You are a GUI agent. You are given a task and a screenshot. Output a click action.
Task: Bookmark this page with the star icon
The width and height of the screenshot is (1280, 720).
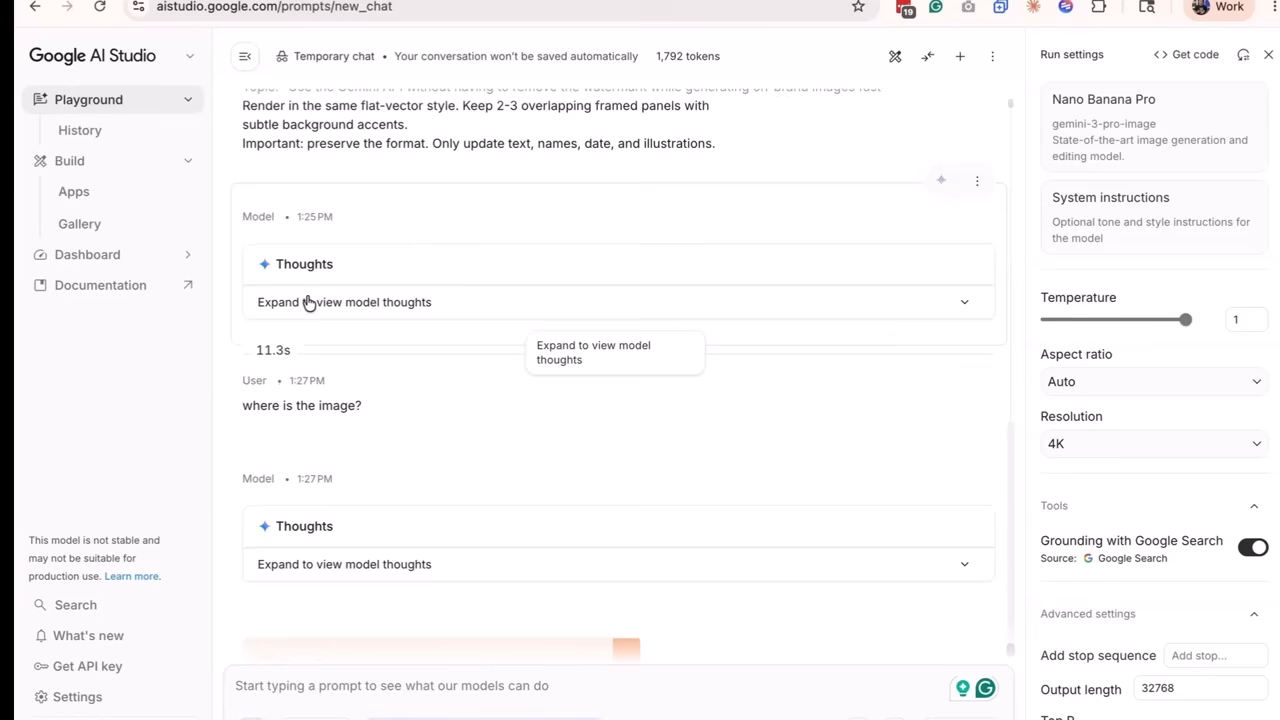(x=858, y=6)
